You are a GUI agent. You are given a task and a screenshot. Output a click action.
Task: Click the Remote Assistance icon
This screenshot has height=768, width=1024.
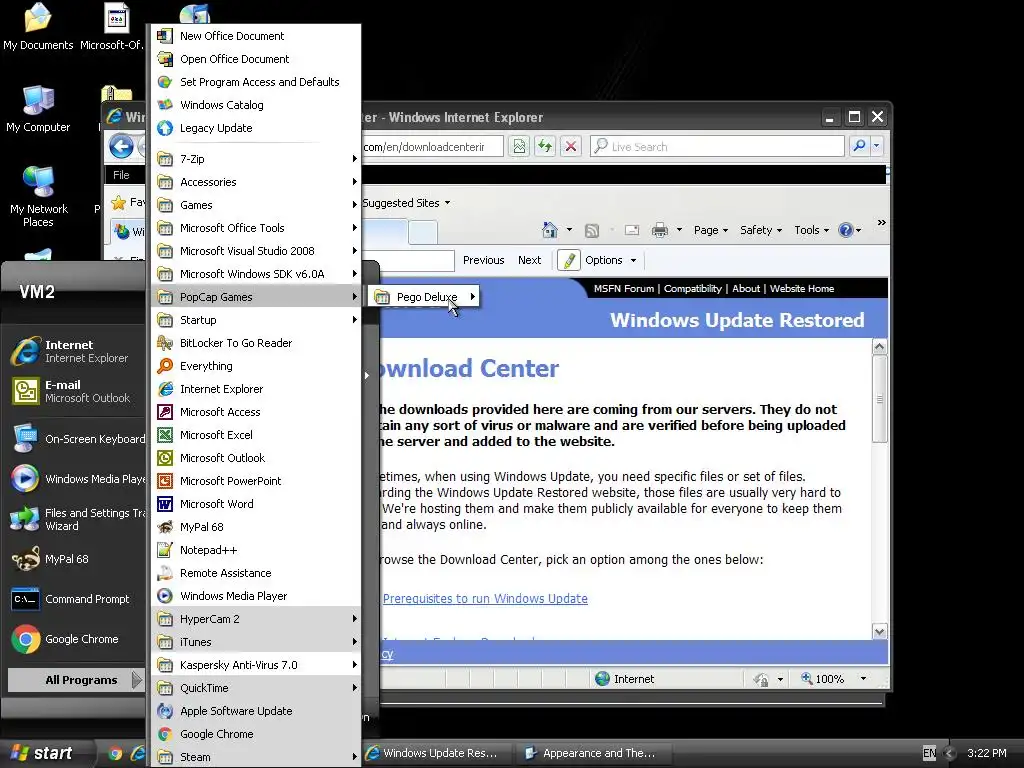165,573
